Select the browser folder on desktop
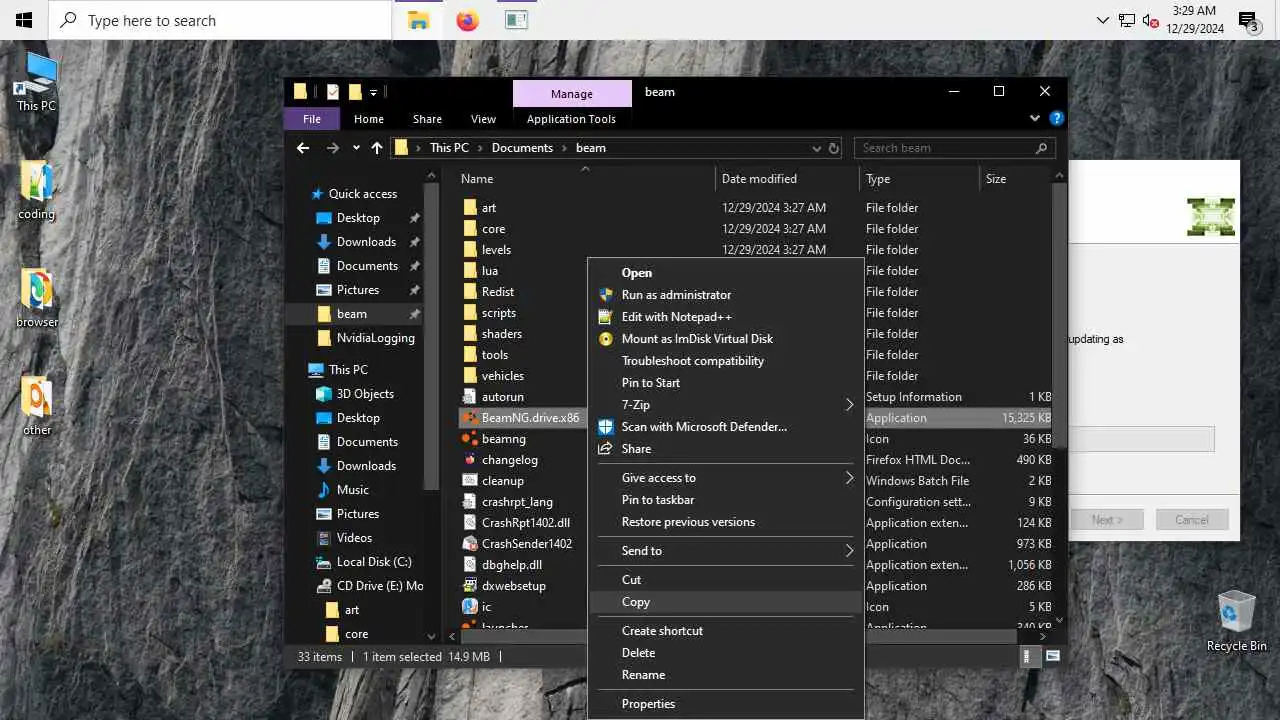Screen dimensions: 1280x720 37,298
